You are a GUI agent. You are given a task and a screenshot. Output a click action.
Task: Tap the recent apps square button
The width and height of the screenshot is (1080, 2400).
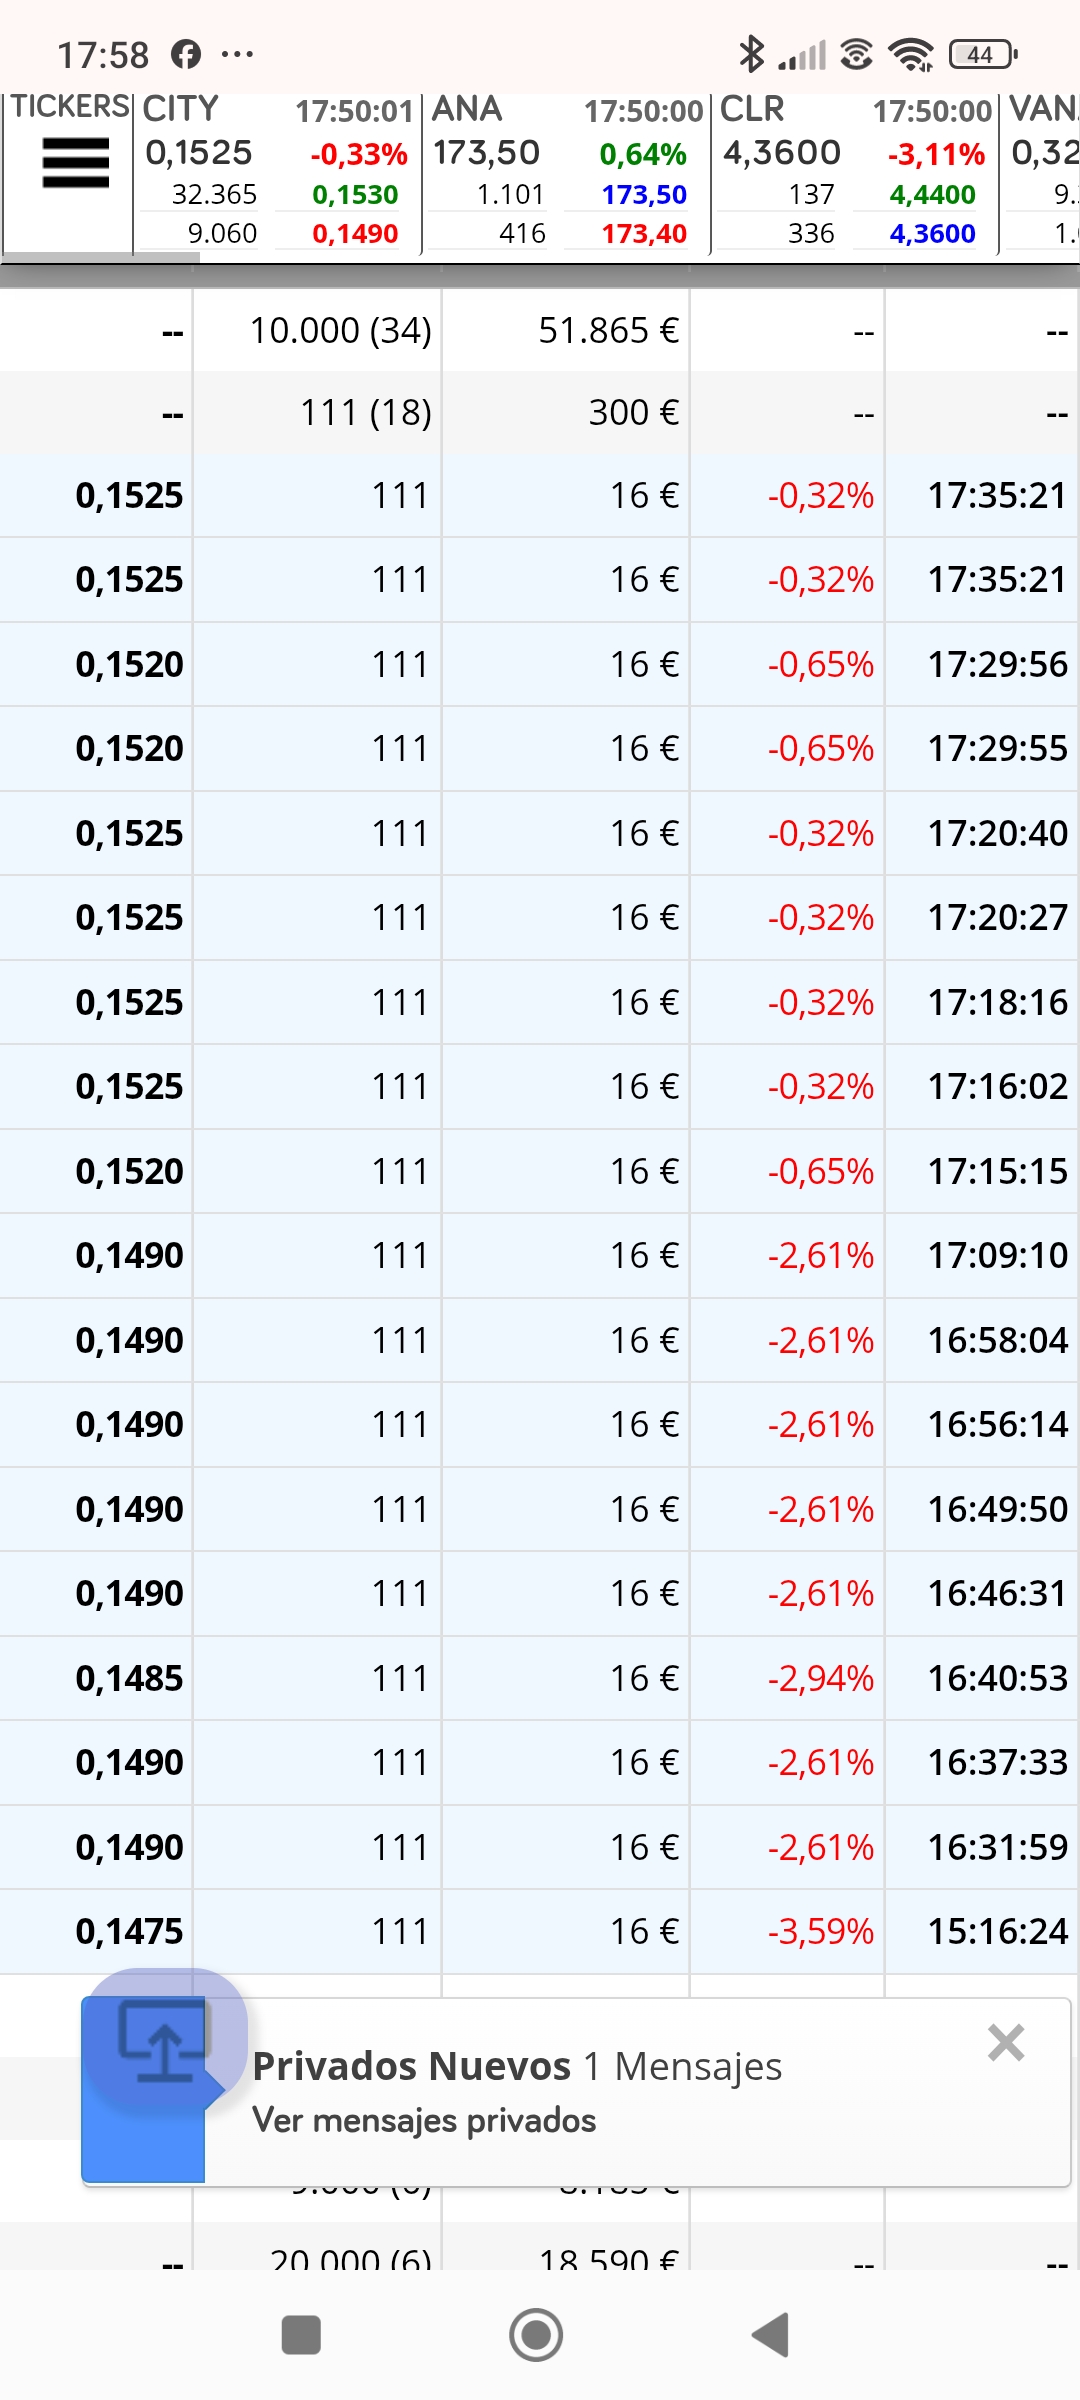pos(301,2335)
